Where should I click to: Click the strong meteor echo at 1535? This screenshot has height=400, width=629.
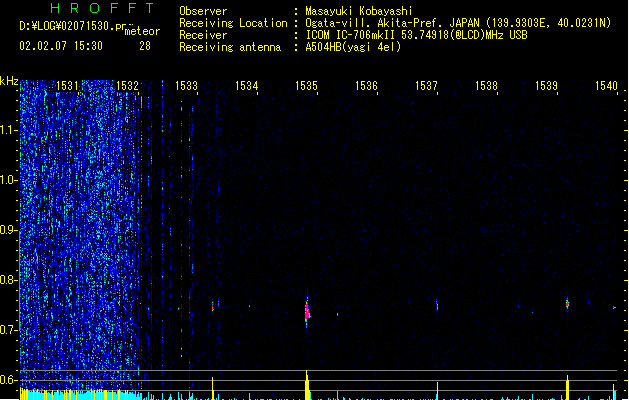[307, 310]
